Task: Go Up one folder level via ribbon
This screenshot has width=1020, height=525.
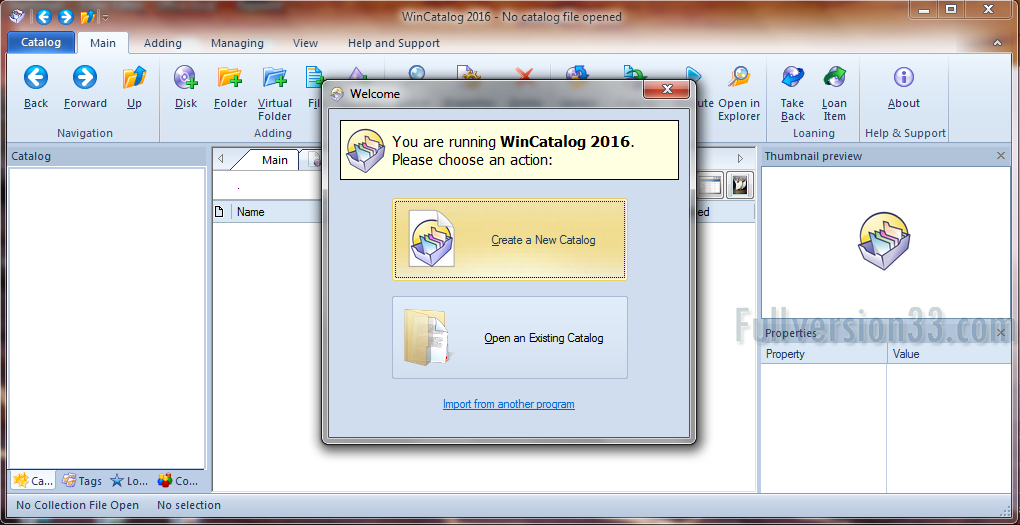Action: pyautogui.click(x=134, y=77)
